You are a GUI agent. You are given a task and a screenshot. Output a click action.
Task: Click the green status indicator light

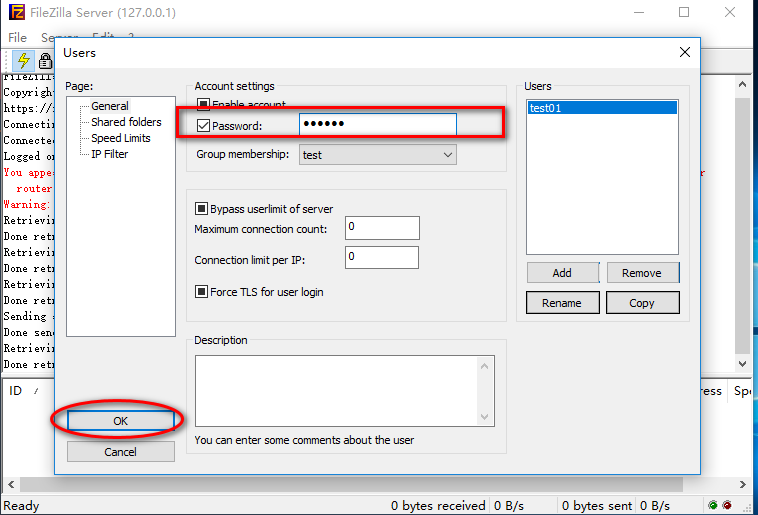pos(713,505)
